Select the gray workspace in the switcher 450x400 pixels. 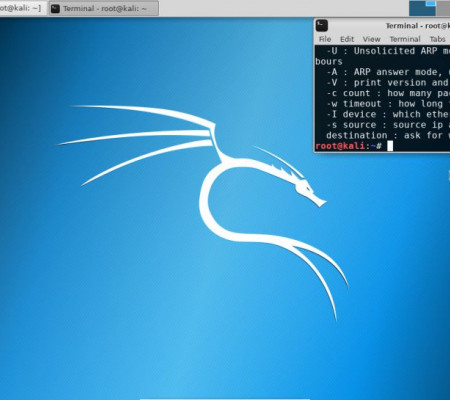point(443,8)
